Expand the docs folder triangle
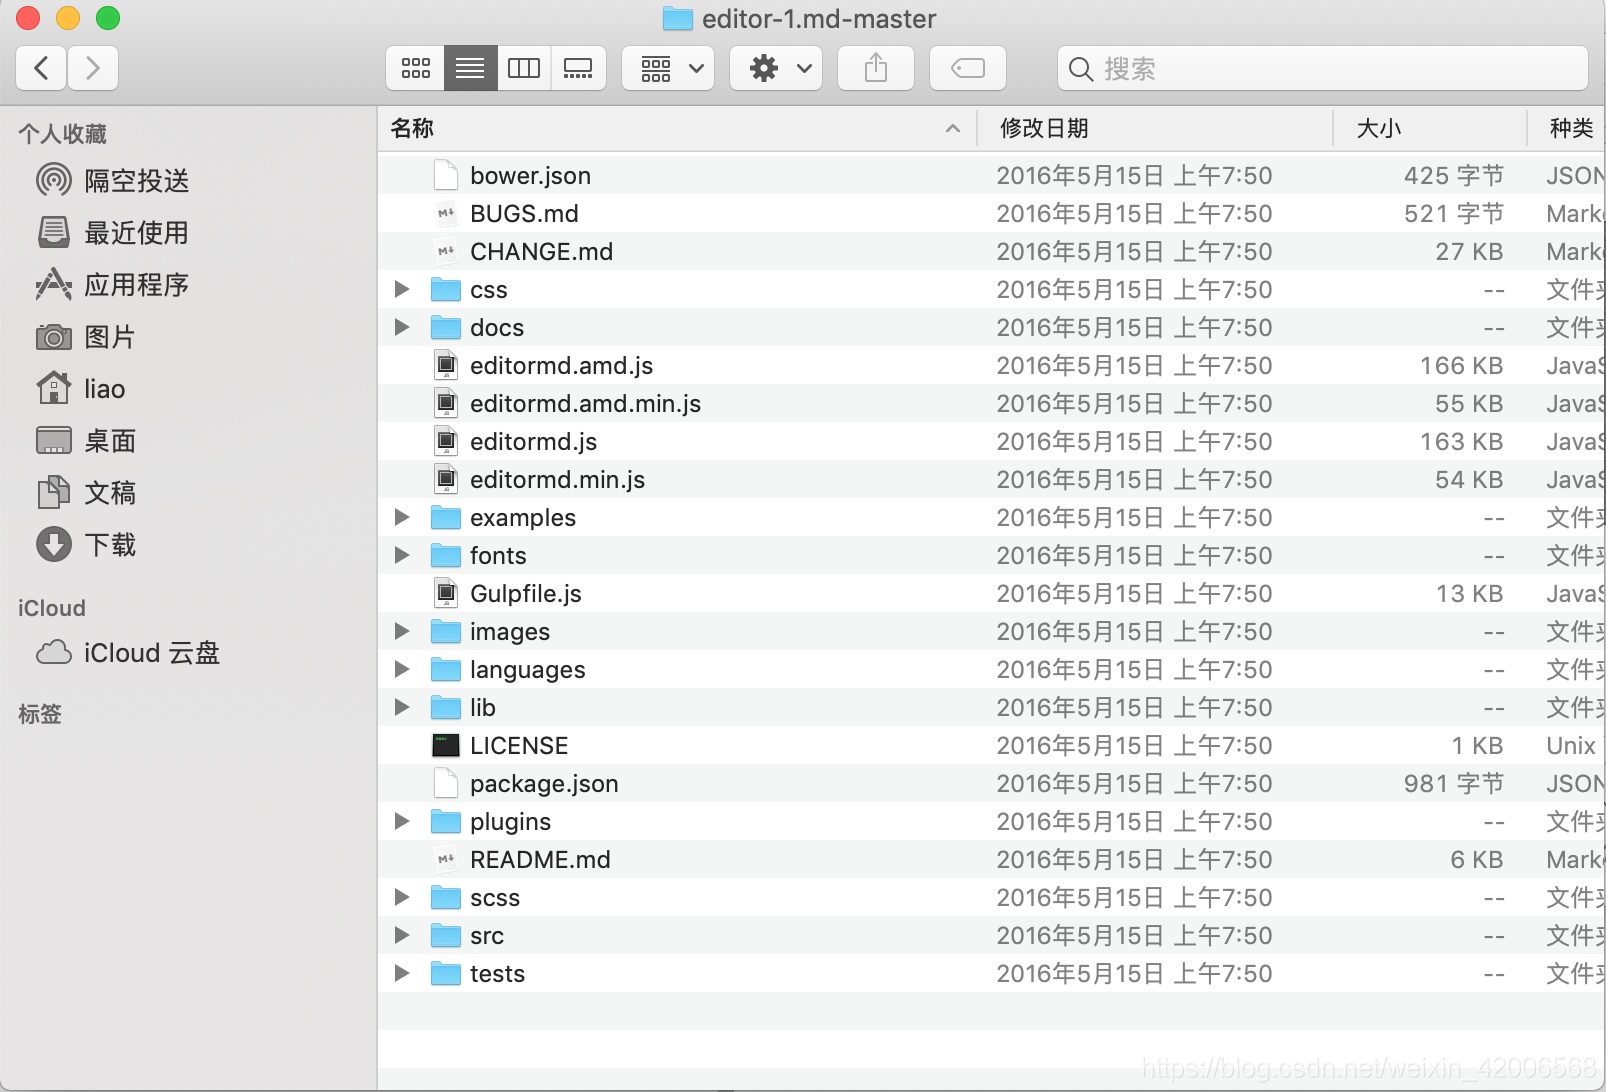The width and height of the screenshot is (1606, 1092). tap(402, 327)
